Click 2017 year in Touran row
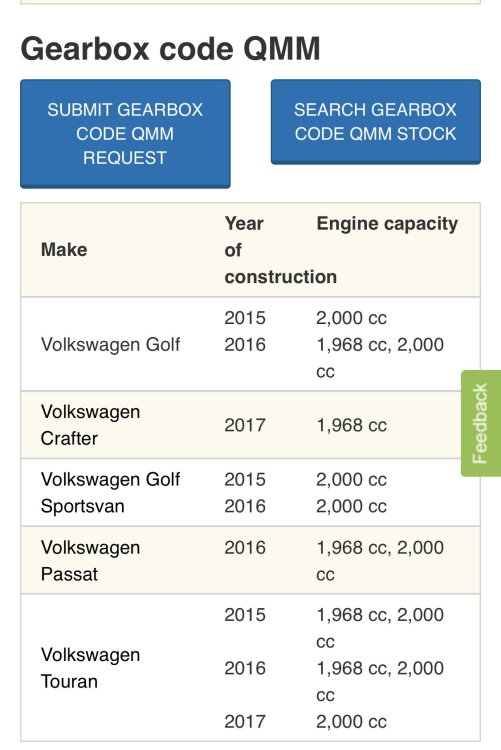The image size is (501, 750). tap(245, 722)
